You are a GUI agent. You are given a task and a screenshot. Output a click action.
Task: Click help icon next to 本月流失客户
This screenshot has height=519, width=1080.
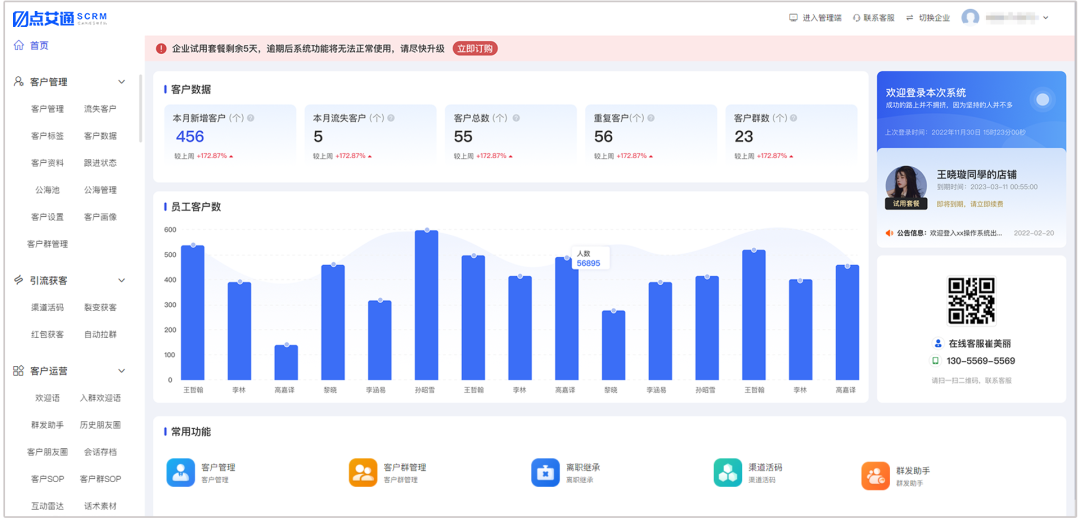(x=391, y=118)
